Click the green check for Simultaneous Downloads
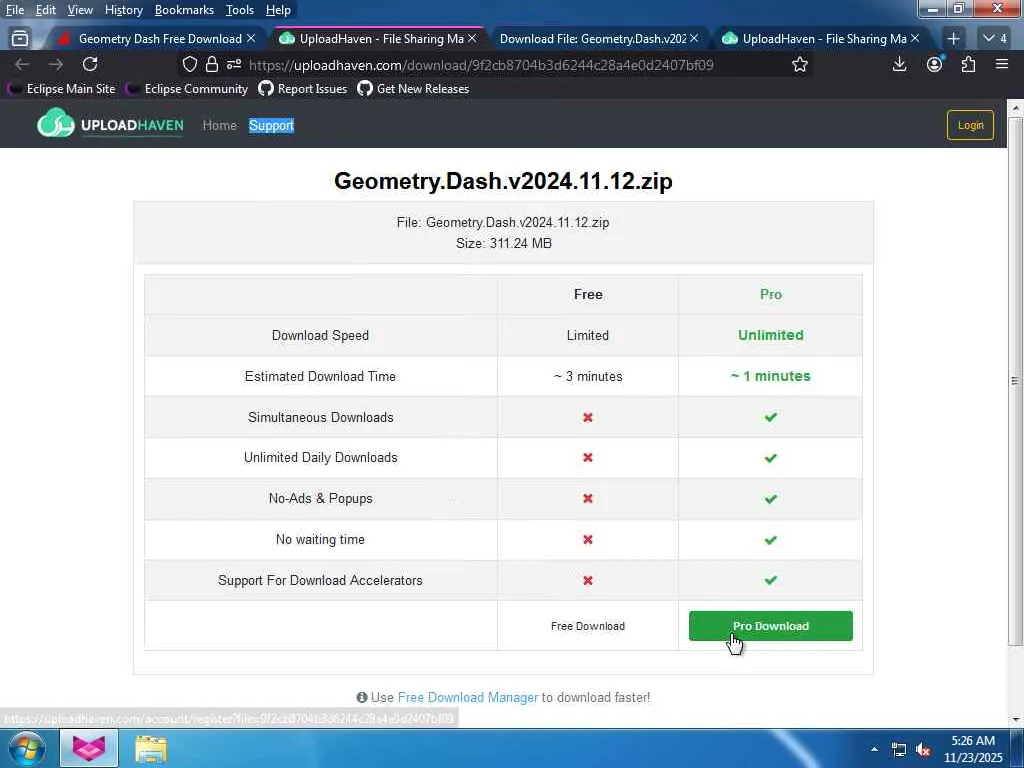The image size is (1024, 768). pyautogui.click(x=771, y=417)
